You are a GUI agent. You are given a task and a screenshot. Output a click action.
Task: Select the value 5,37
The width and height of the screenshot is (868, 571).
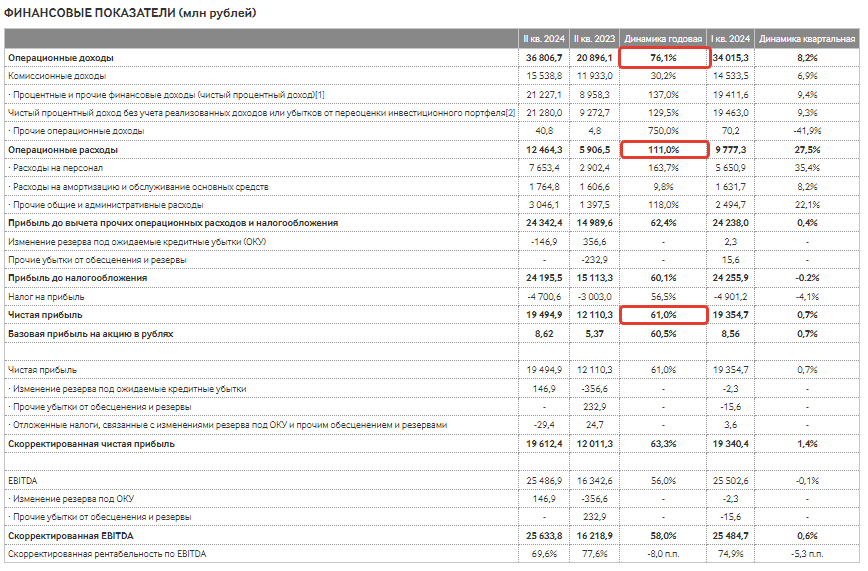[595, 334]
